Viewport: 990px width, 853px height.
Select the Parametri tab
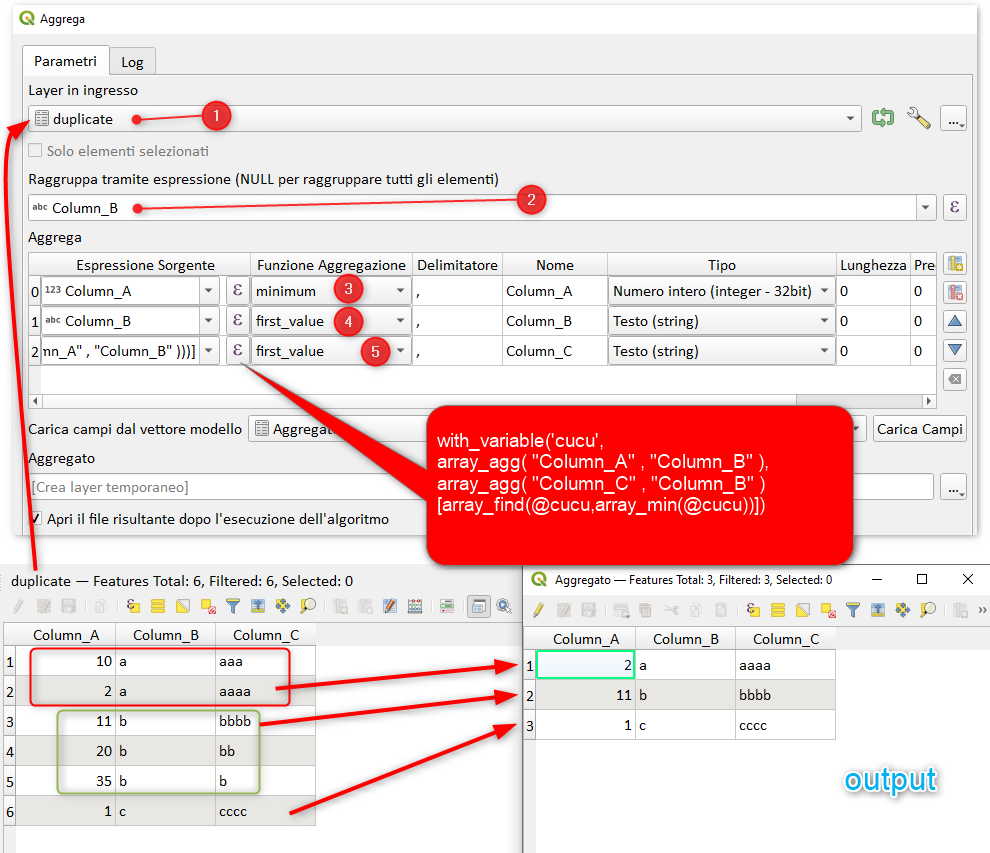(65, 61)
